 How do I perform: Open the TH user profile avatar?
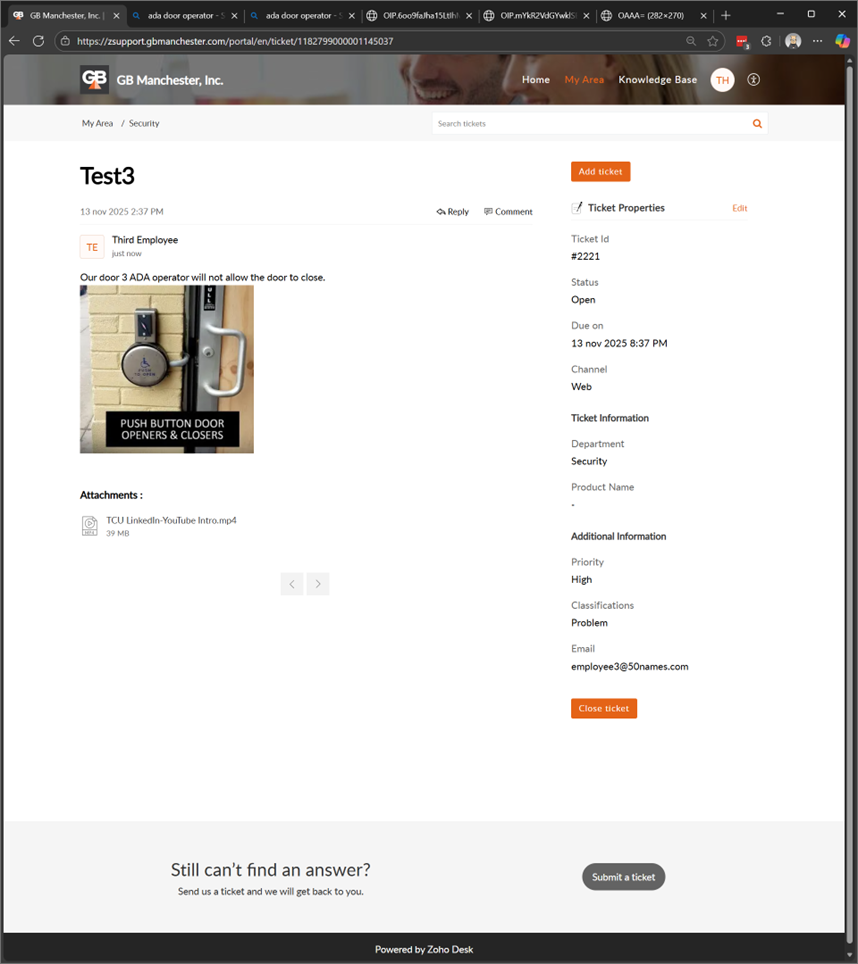point(723,80)
